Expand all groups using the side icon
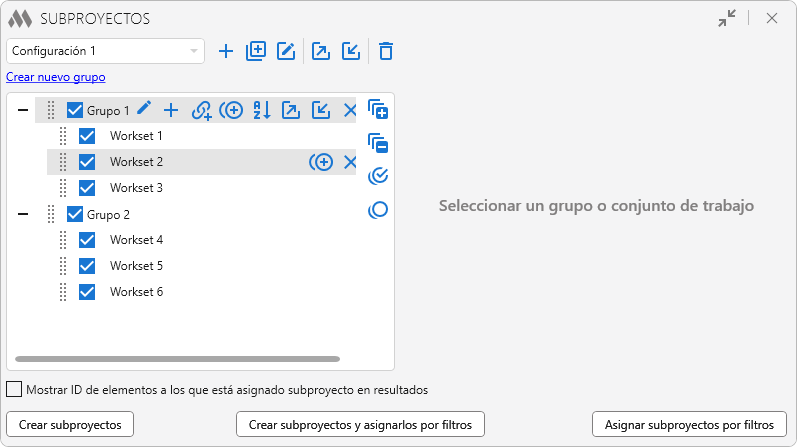797x447 pixels. [x=378, y=109]
